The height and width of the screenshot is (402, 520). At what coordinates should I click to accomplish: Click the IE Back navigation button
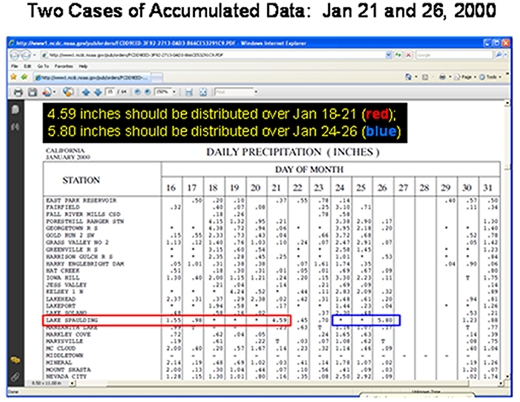point(15,55)
